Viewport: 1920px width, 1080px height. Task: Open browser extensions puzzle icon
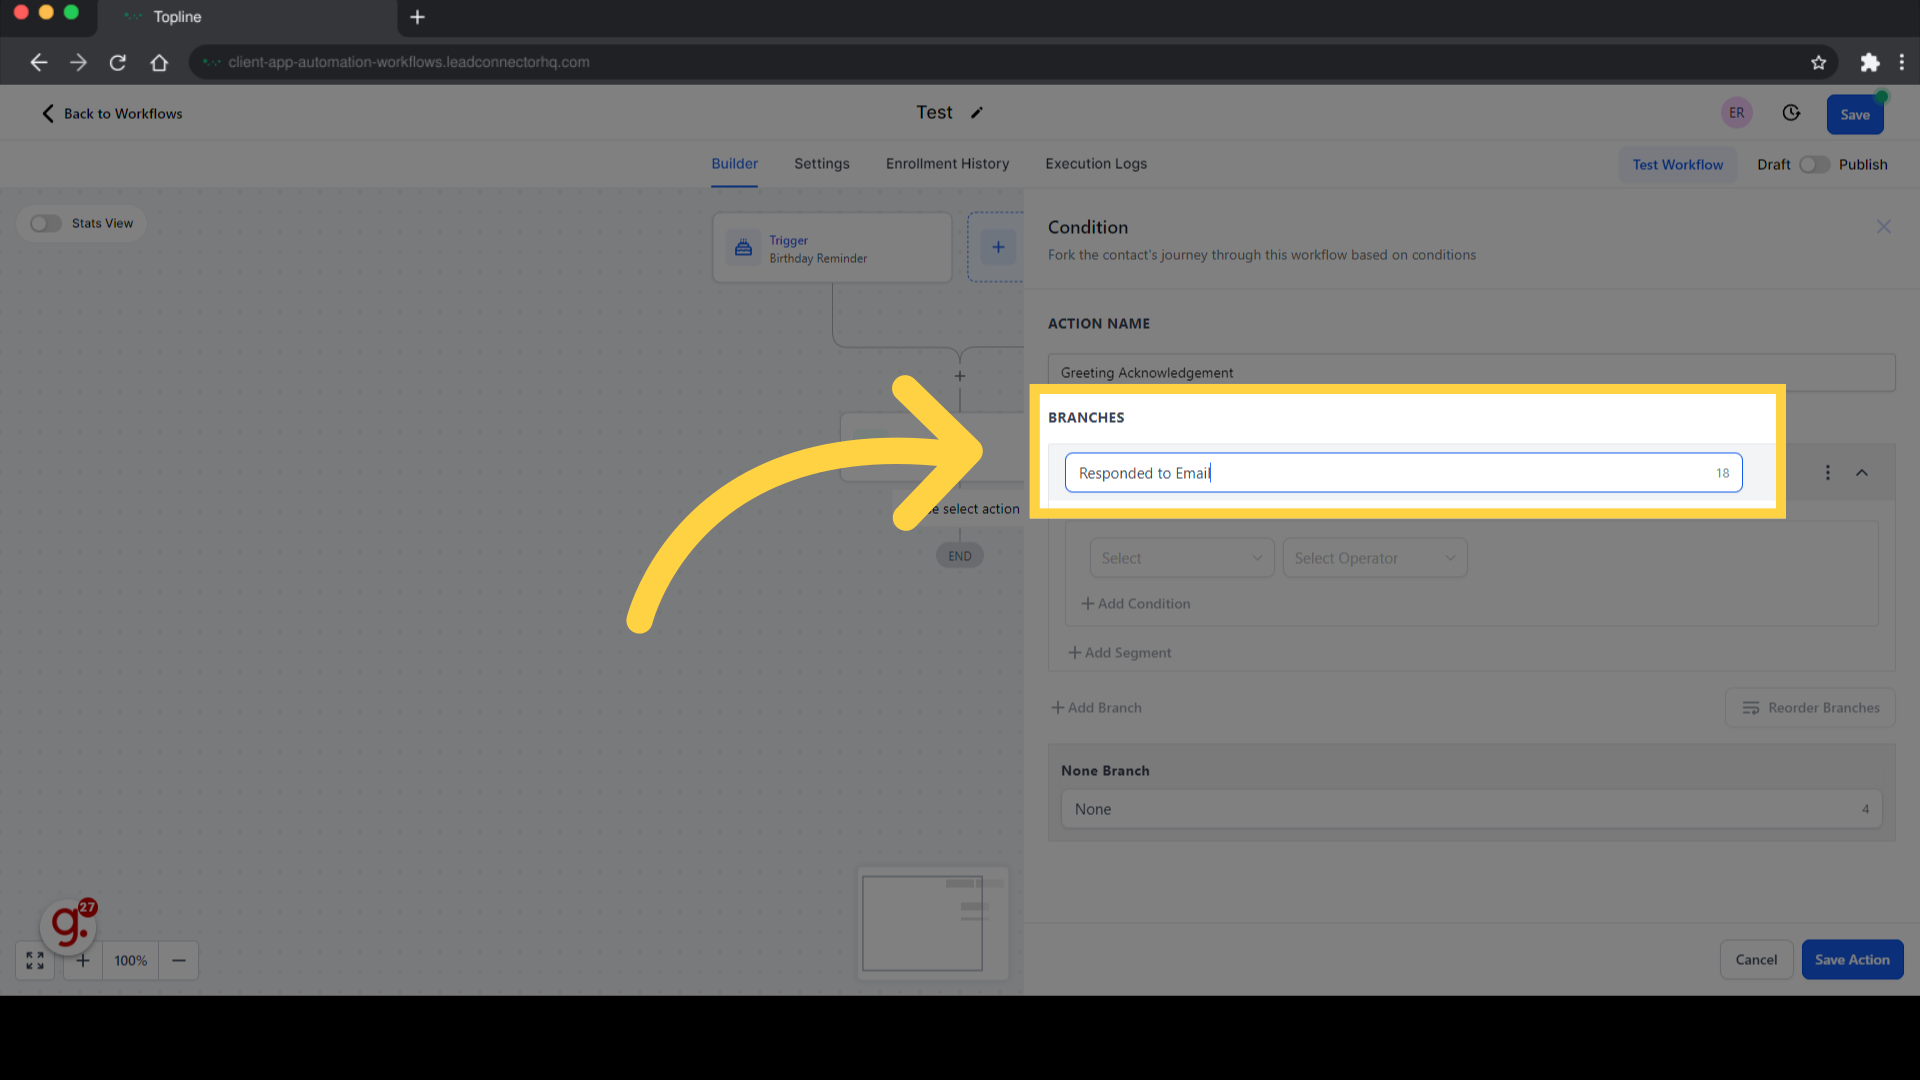coord(1869,62)
